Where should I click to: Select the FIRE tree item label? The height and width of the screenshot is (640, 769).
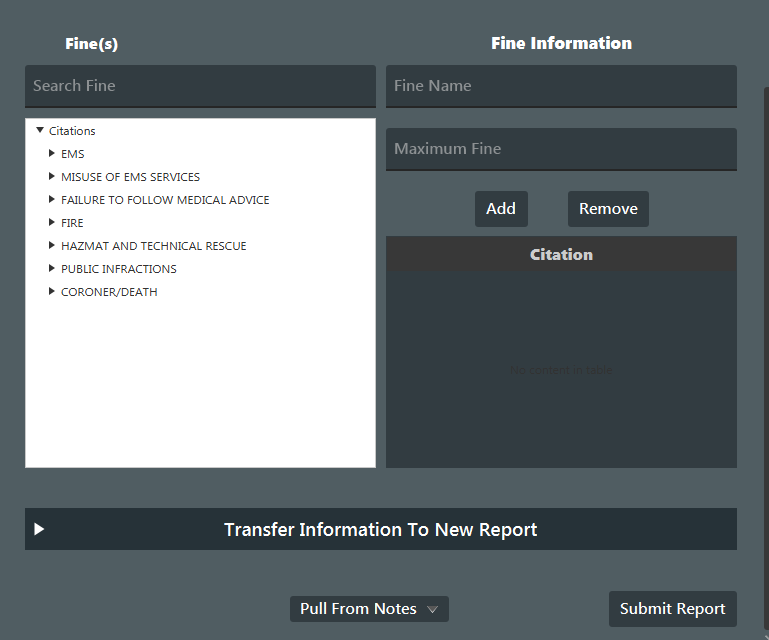click(x=72, y=223)
